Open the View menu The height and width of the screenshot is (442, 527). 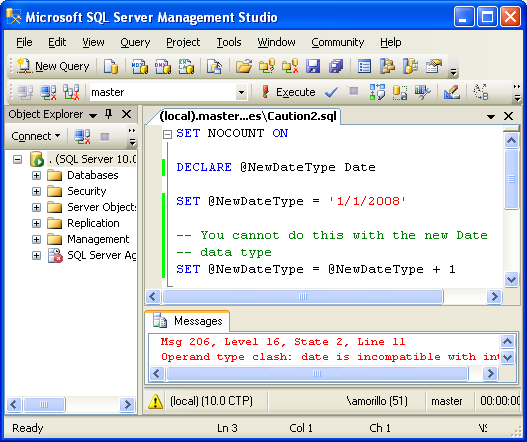[x=93, y=42]
